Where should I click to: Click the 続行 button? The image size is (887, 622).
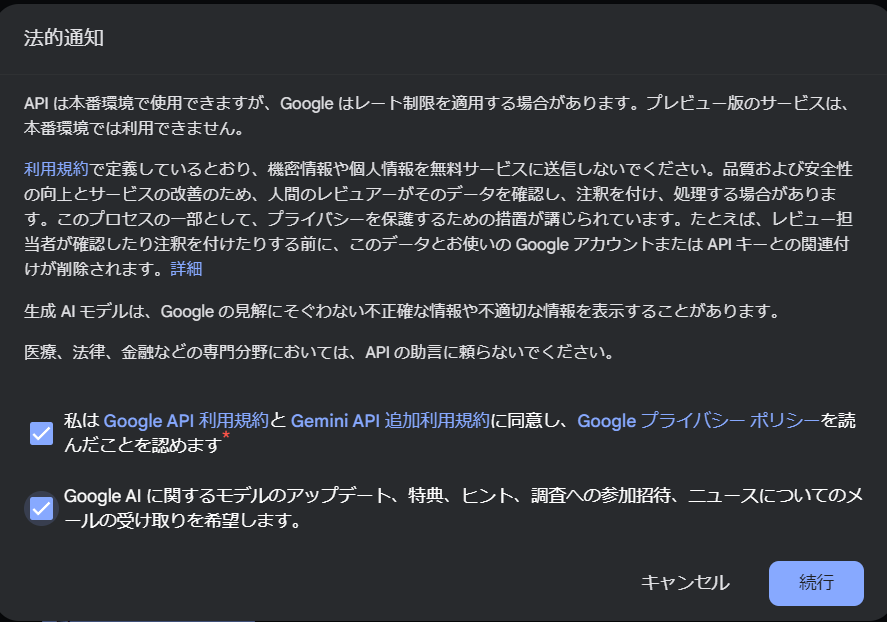(816, 583)
